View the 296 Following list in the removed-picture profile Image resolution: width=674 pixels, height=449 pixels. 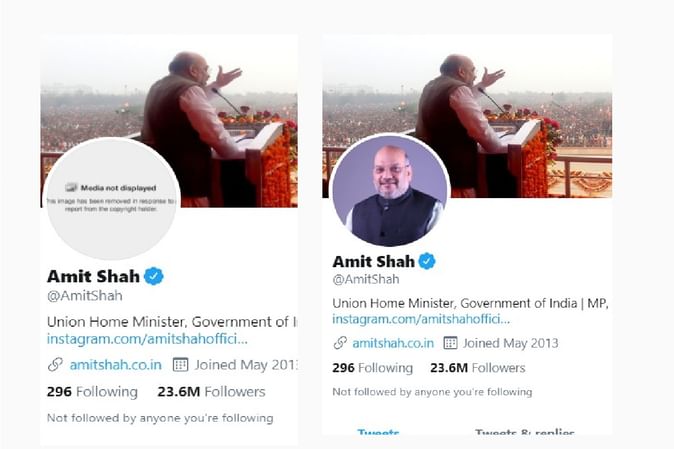[92, 392]
